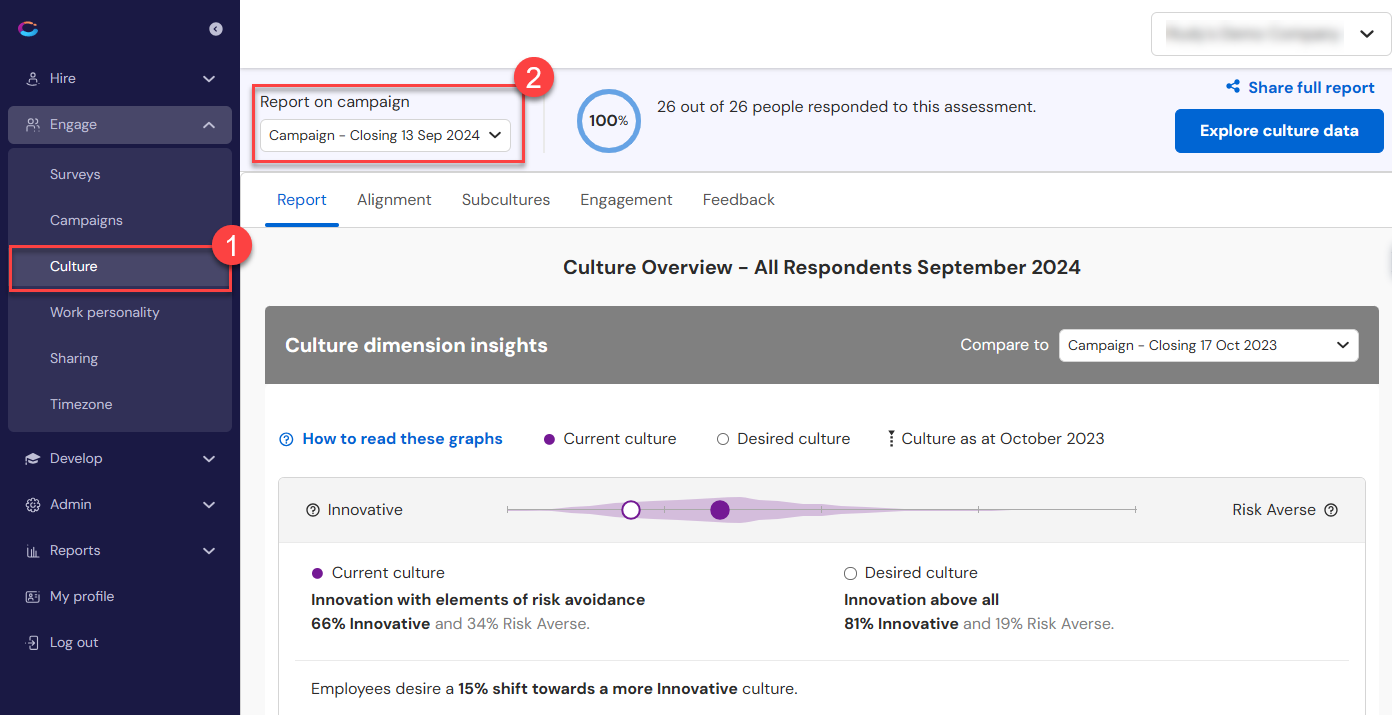Open My profile in the sidebar

coord(82,597)
